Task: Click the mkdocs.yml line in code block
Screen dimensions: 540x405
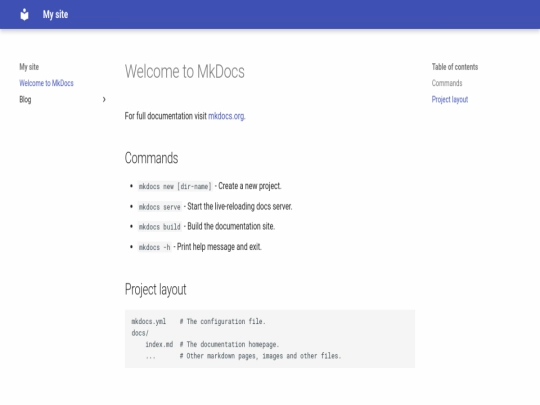Action: click(x=198, y=321)
